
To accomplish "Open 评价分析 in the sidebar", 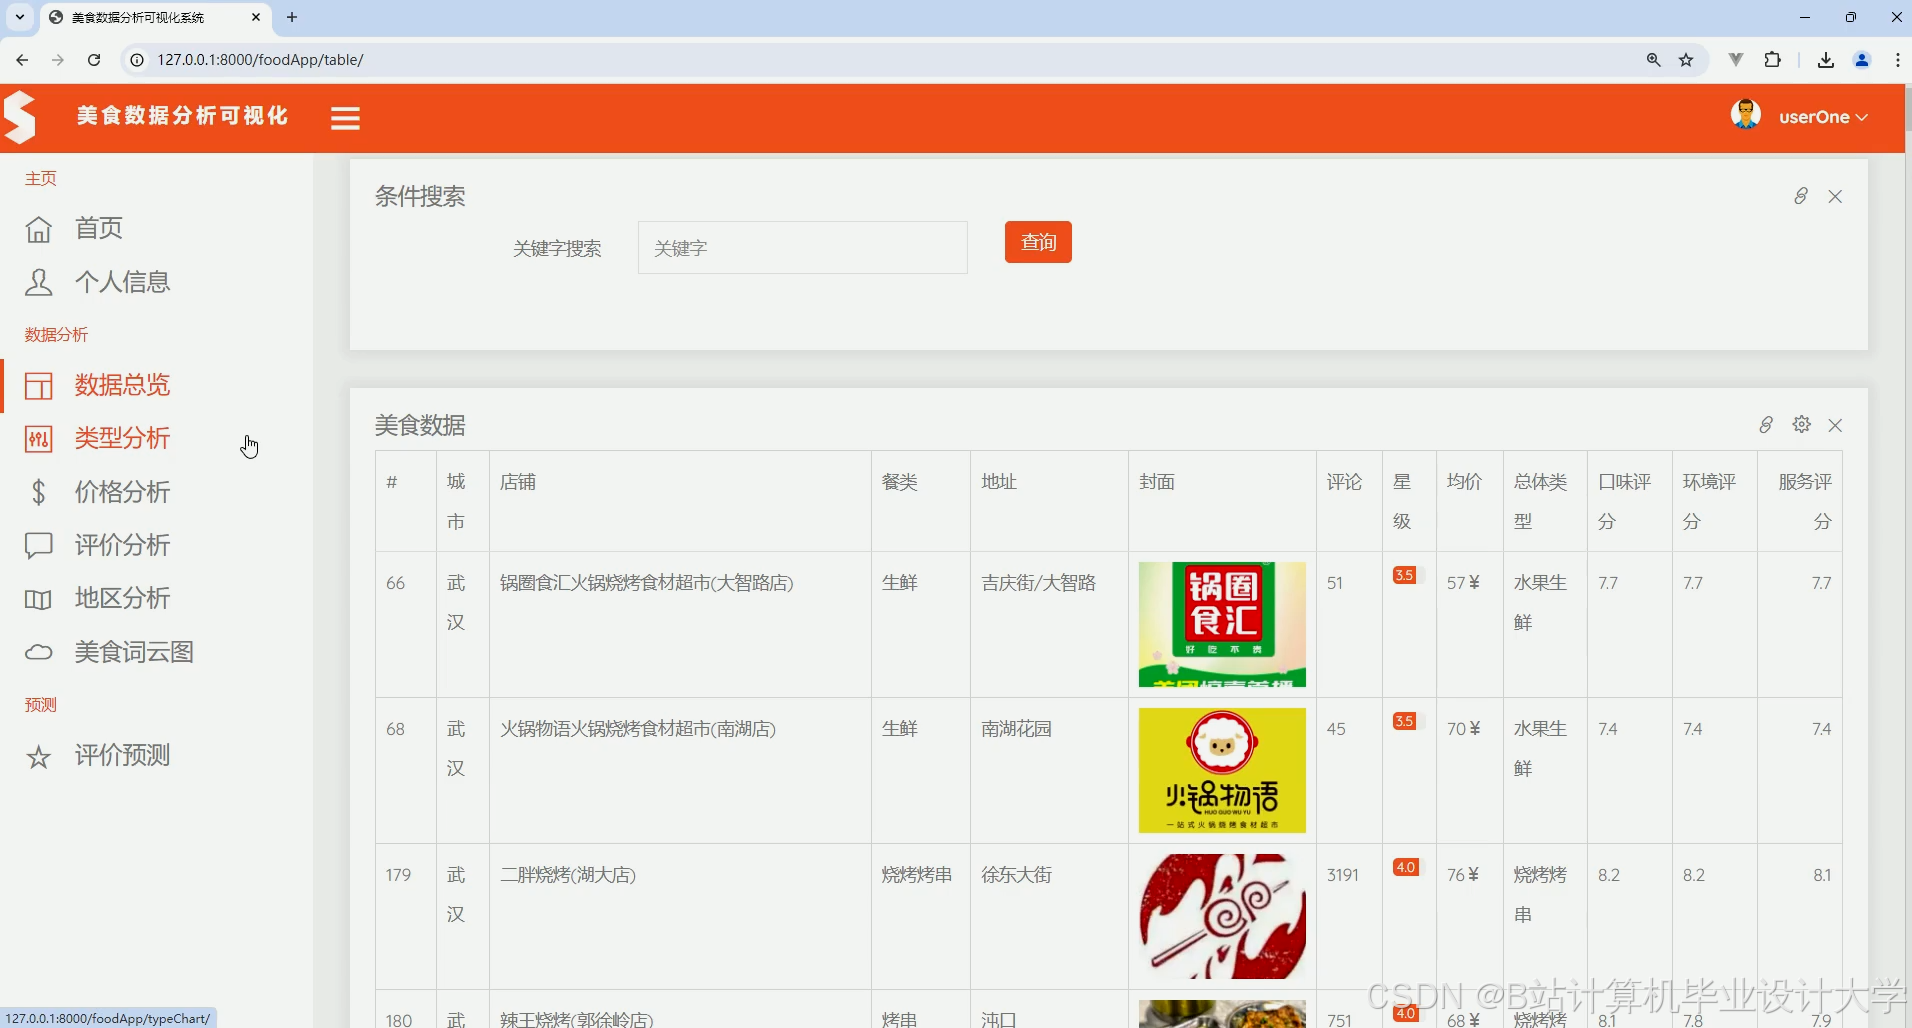I will pos(123,545).
